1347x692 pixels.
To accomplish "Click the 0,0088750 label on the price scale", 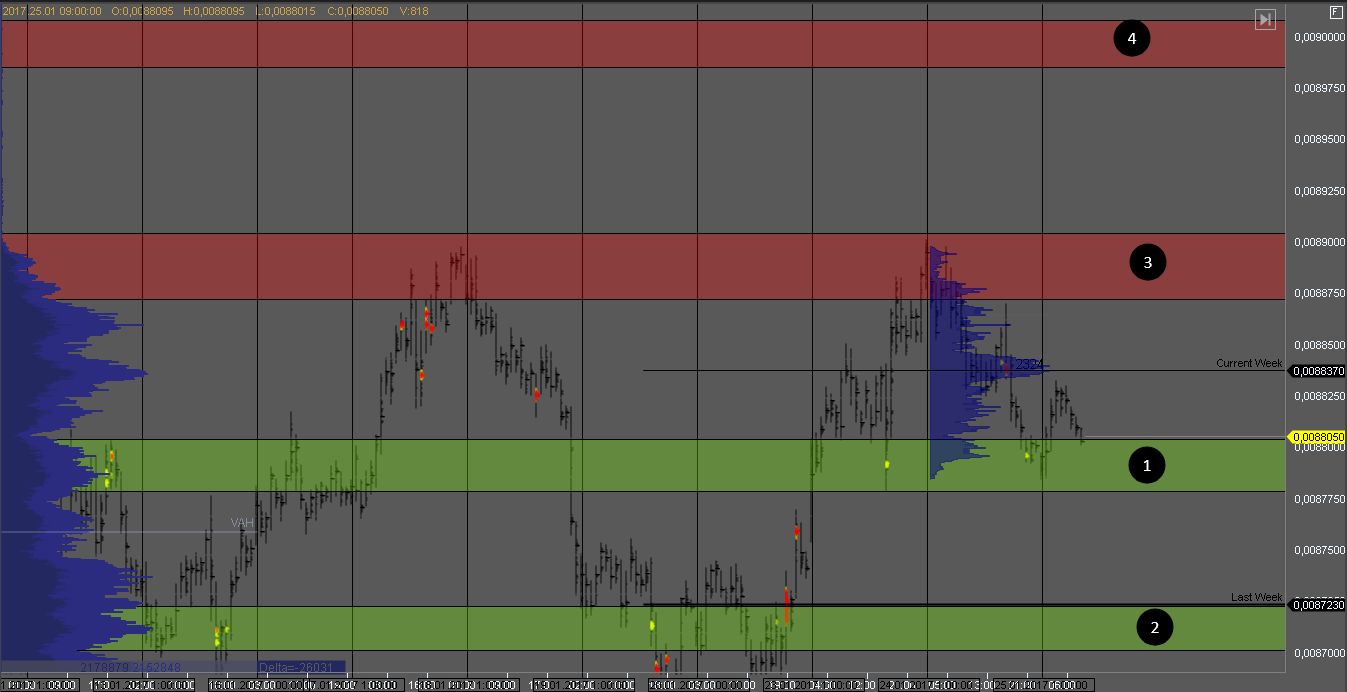I will pyautogui.click(x=1318, y=294).
